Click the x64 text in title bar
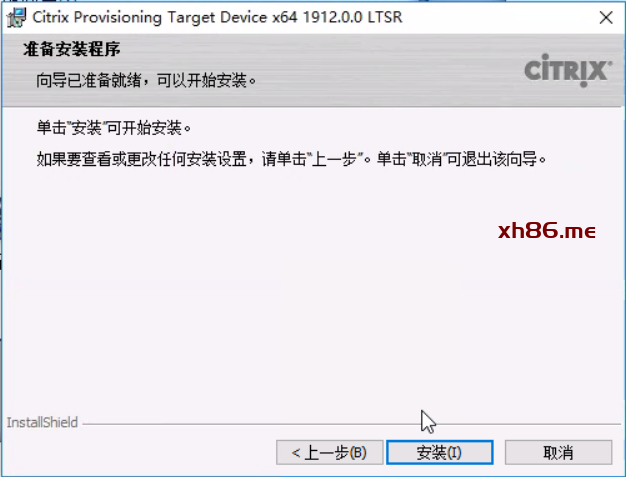Viewport: 626px width, 477px height. coord(285,18)
